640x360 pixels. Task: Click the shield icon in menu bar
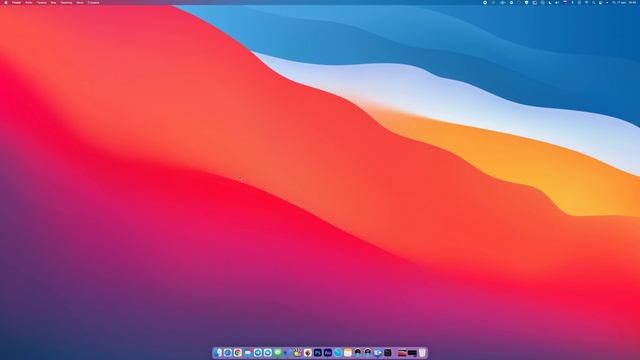pos(527,2)
